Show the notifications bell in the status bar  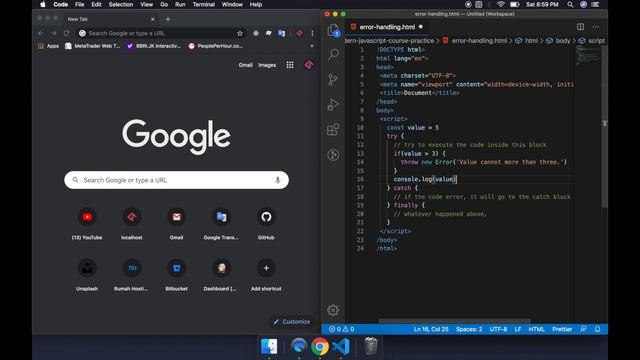pyautogui.click(x=598, y=329)
